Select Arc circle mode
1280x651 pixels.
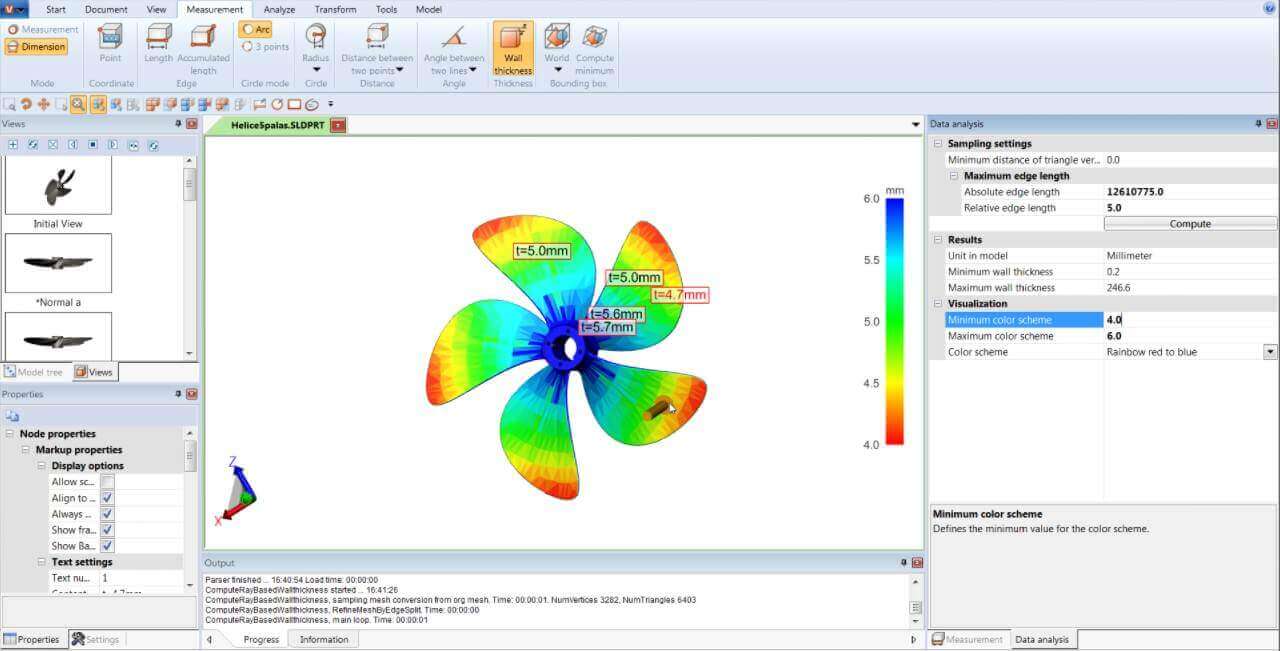(256, 30)
